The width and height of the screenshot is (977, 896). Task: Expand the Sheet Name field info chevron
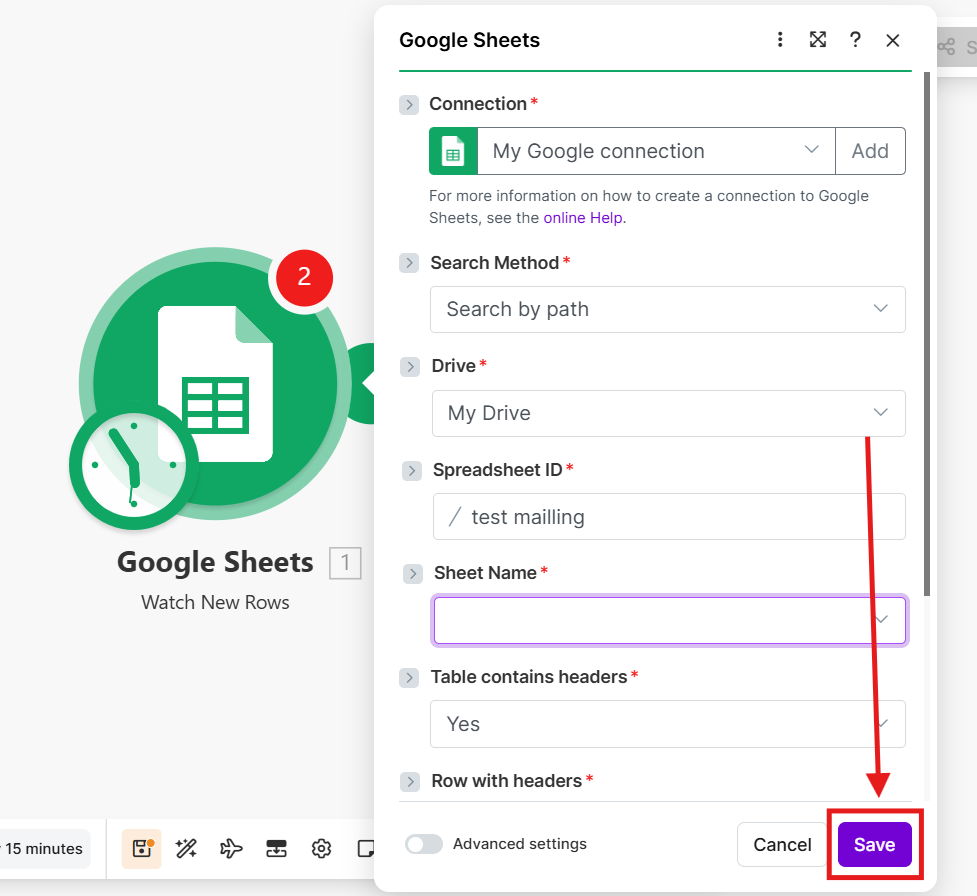[x=412, y=573]
